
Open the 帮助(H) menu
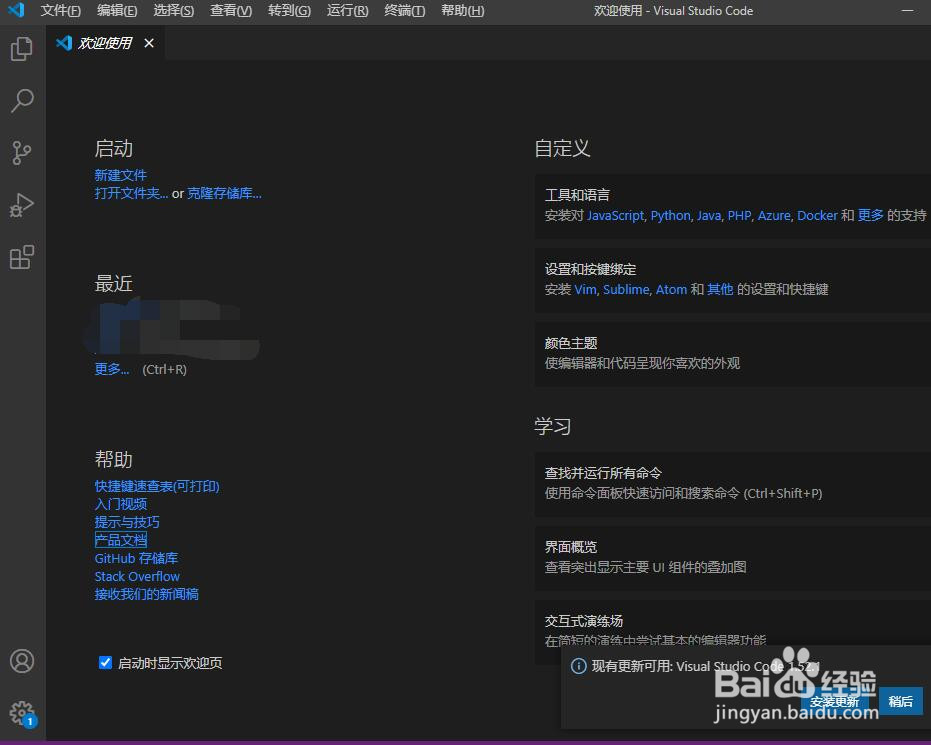[x=463, y=11]
